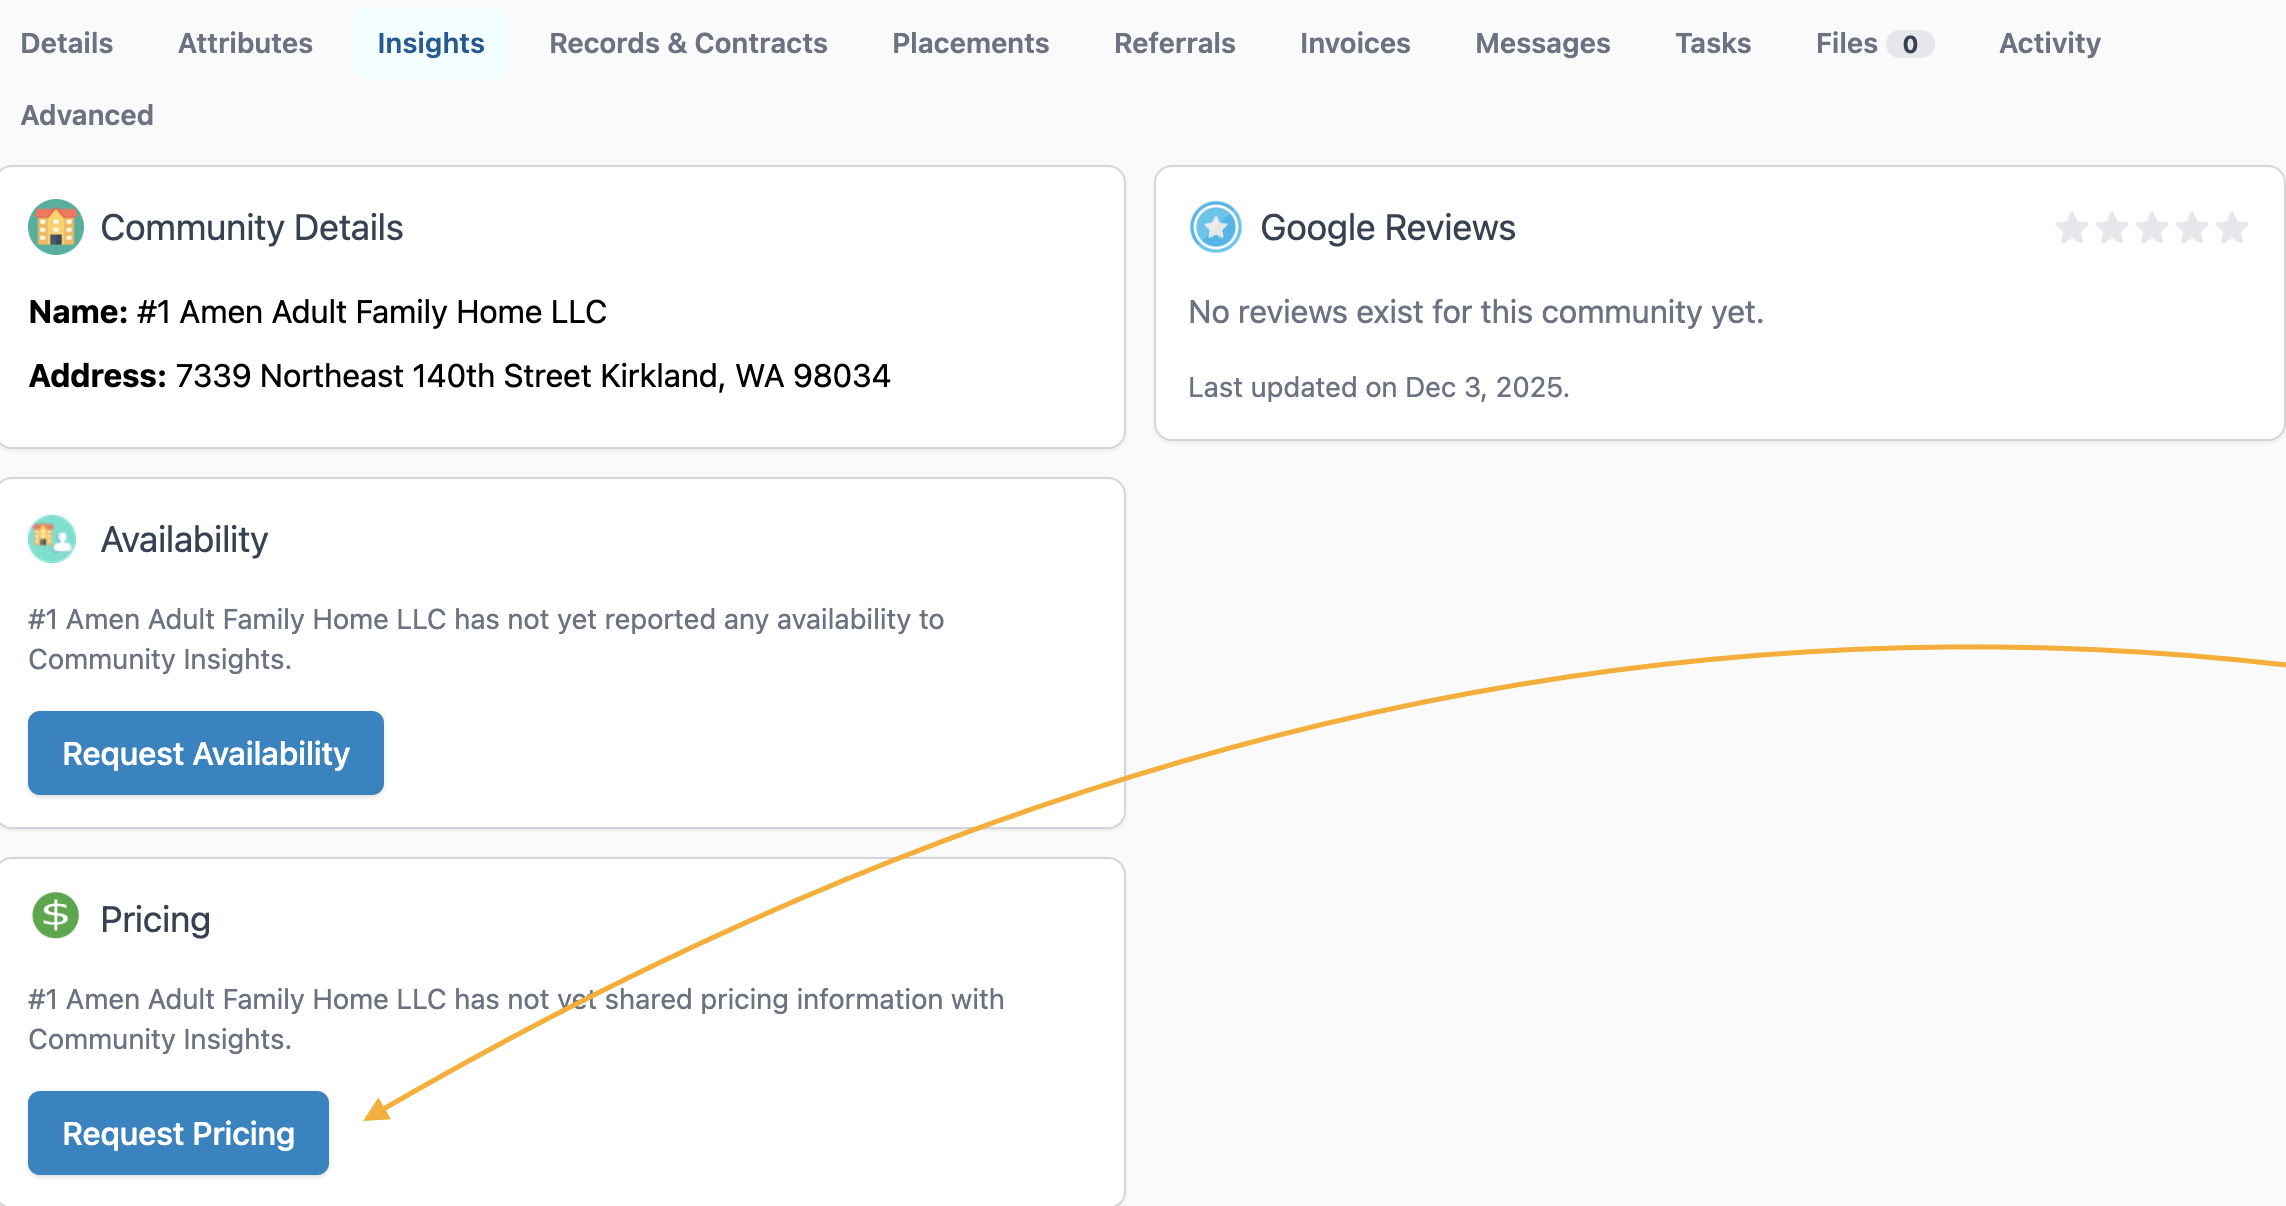Viewport: 2286px width, 1206px height.
Task: Click the Availability section icon
Action: point(53,539)
